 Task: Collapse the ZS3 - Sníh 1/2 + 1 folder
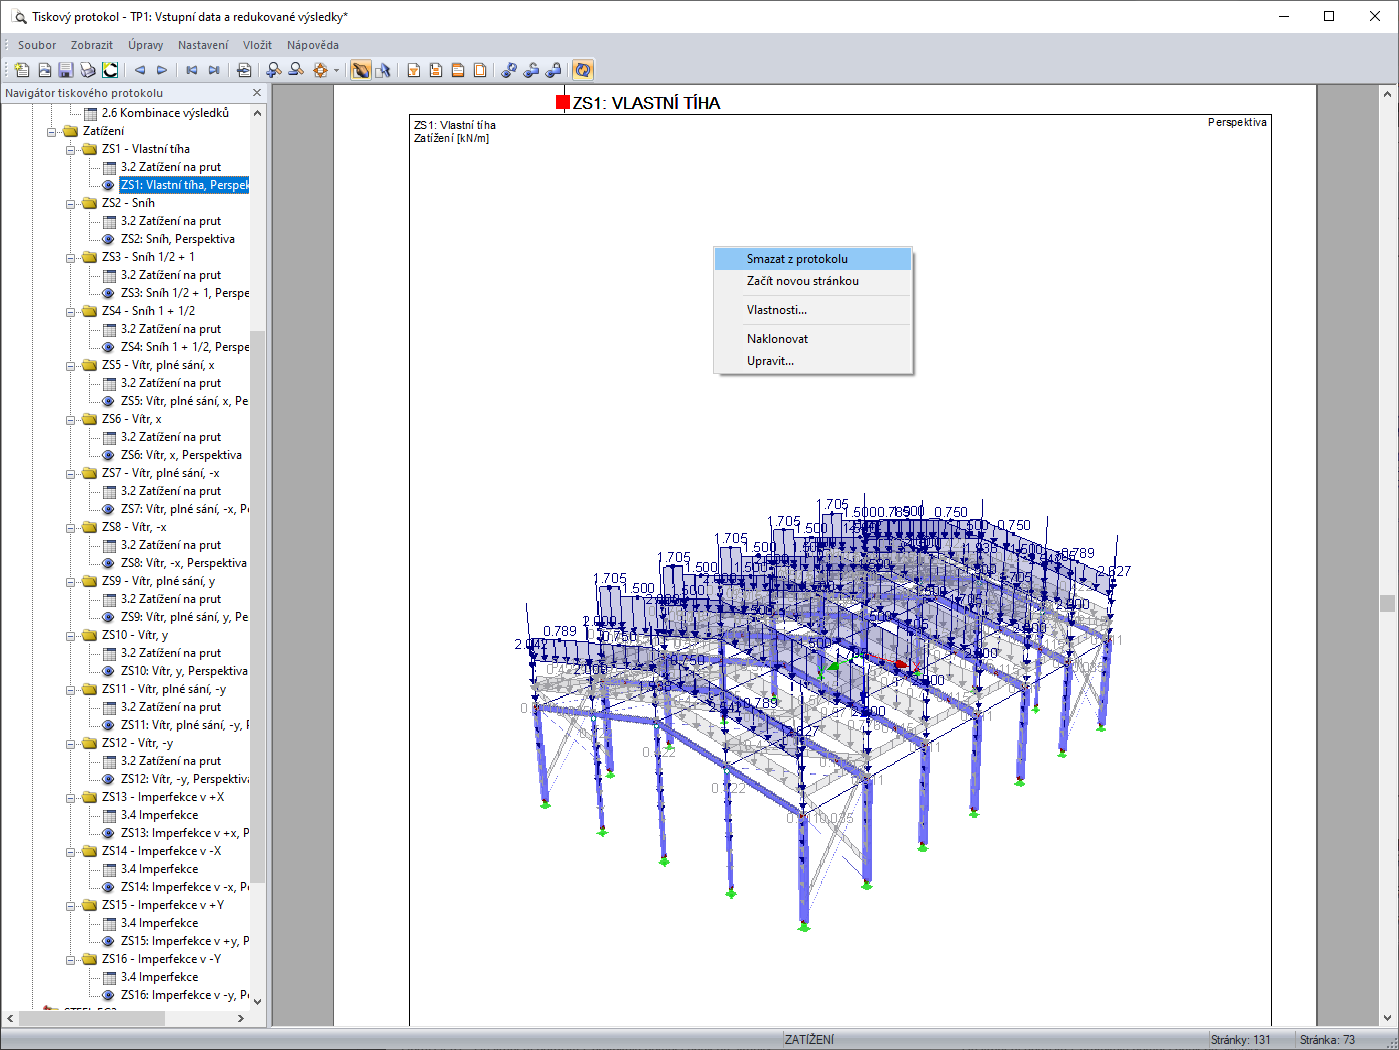point(72,257)
